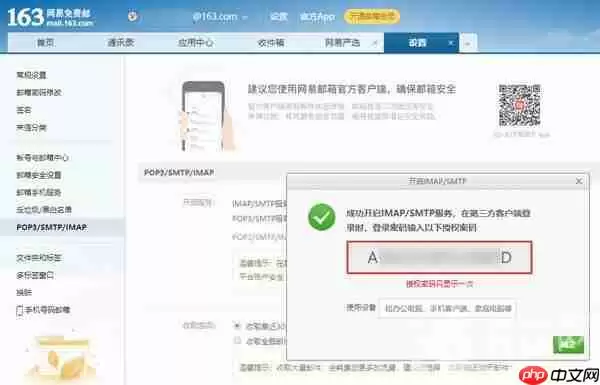Expand the tab overflow arrow after 设置 tab

click(x=468, y=43)
